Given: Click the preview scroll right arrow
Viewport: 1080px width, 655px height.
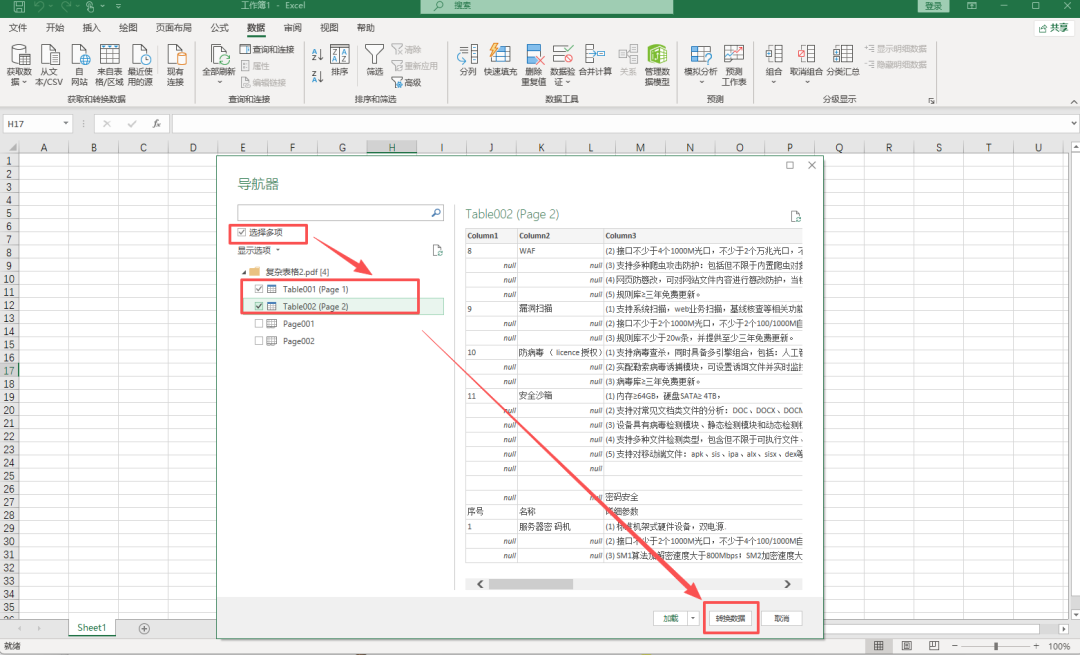Looking at the screenshot, I should pyautogui.click(x=787, y=584).
